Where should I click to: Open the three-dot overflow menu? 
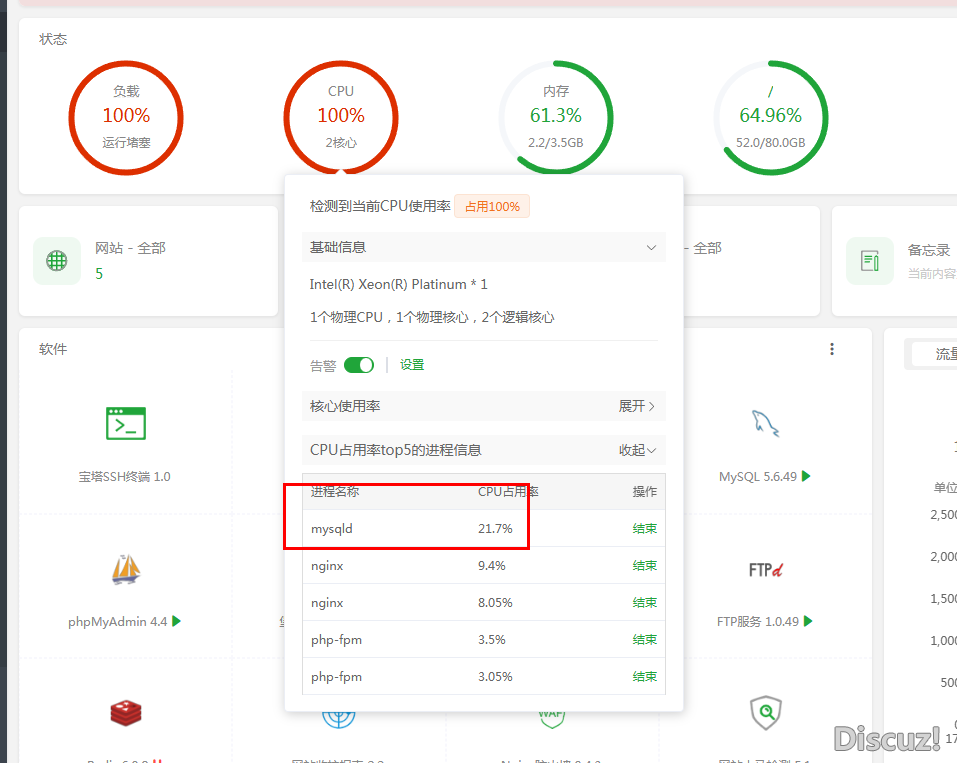pos(831,348)
